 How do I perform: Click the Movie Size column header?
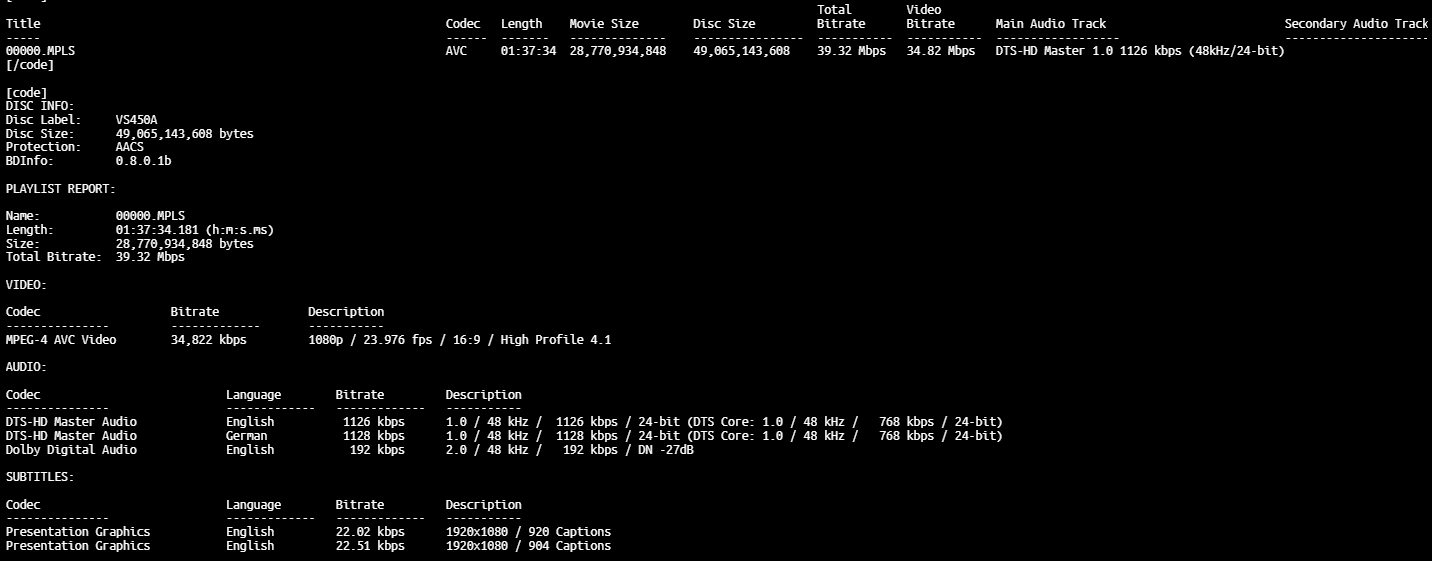click(x=618, y=23)
